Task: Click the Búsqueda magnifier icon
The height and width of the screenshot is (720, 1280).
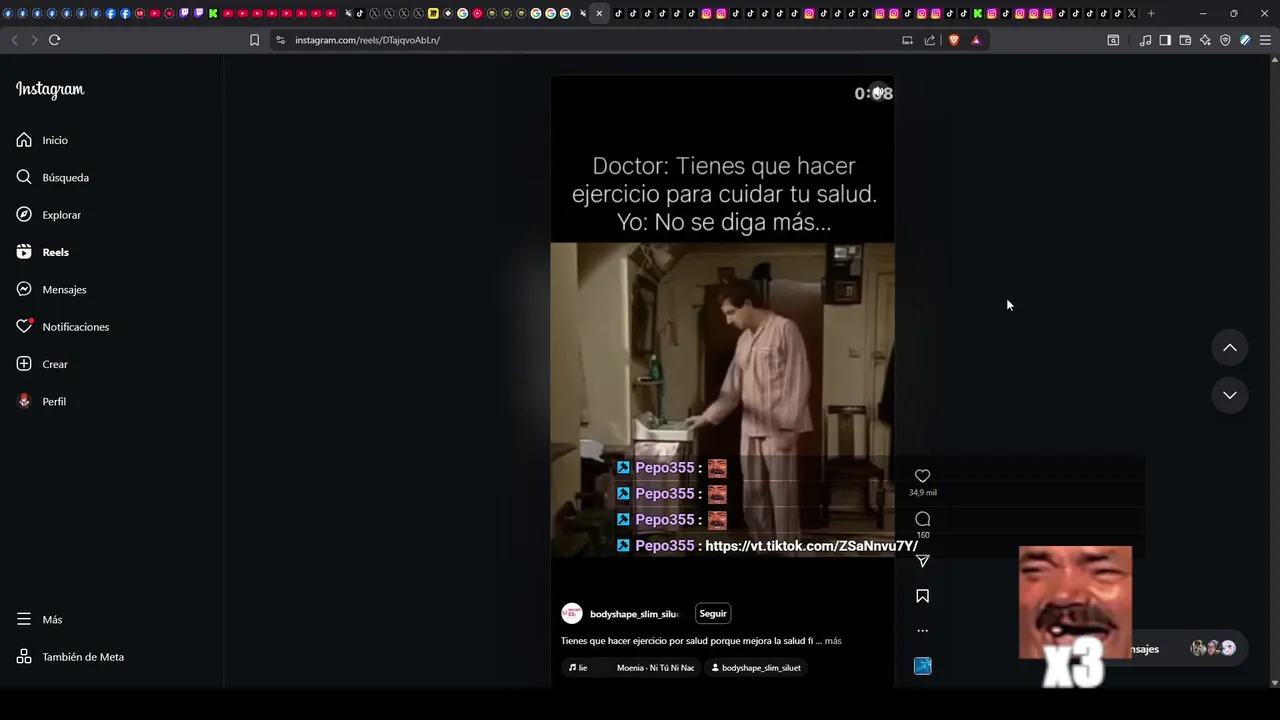Action: [x=24, y=177]
